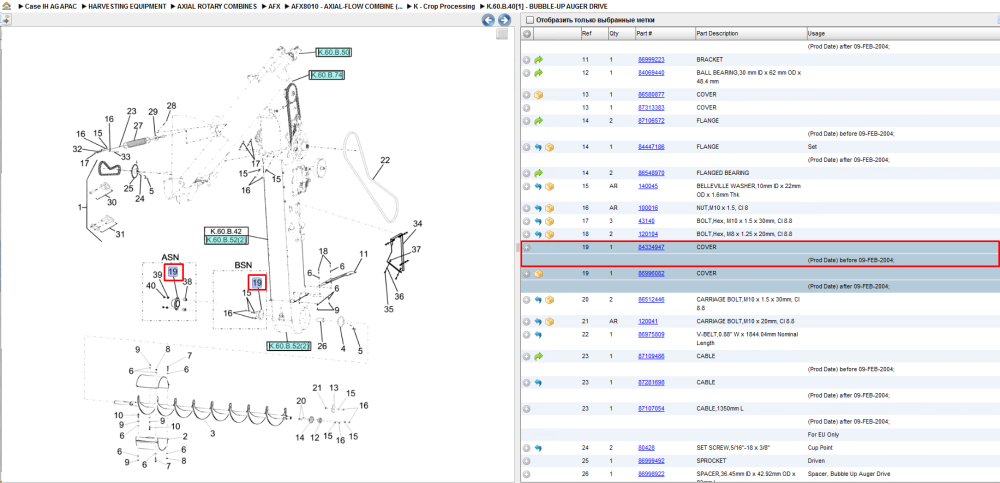
Task: Click blue arrow for part 87281698 CABLE
Action: coord(538,383)
